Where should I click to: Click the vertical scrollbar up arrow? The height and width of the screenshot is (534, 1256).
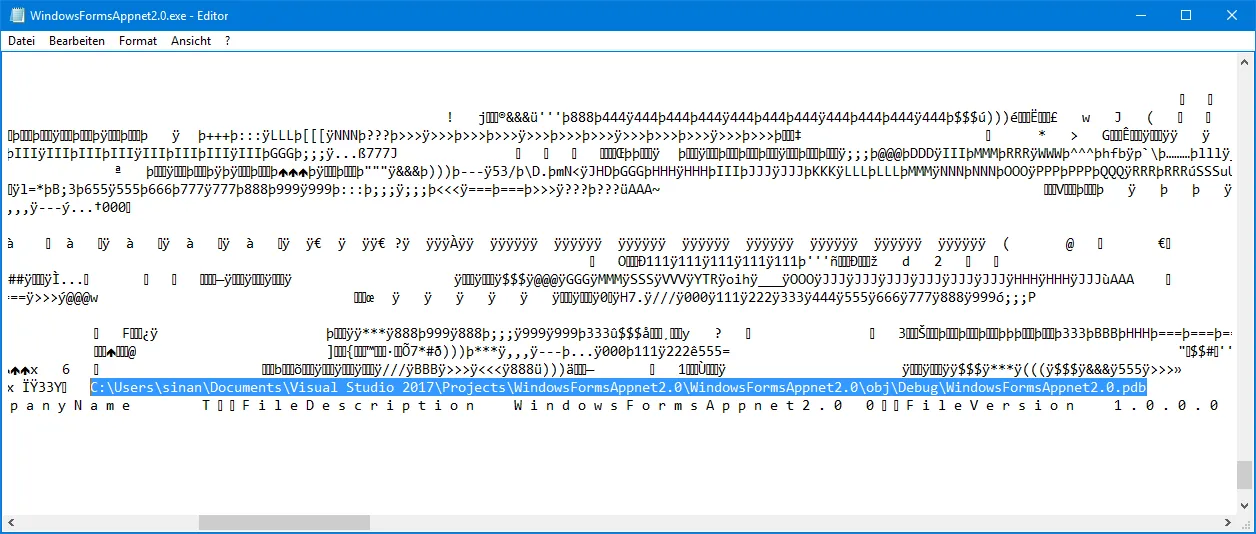click(x=1244, y=61)
